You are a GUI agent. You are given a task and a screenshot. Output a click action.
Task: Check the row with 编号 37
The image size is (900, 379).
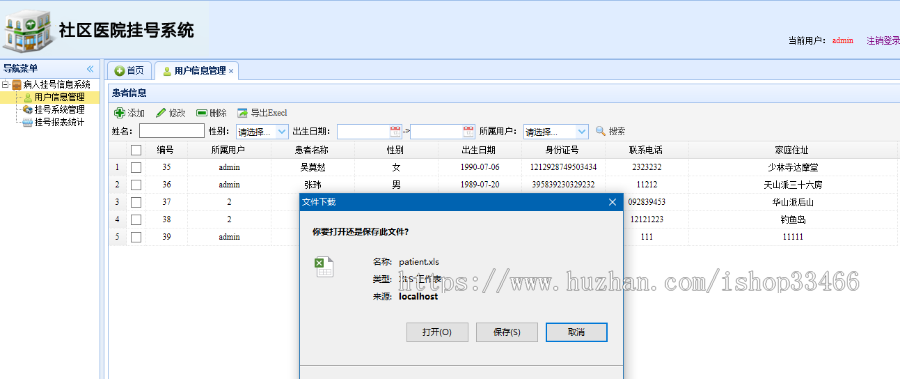click(x=136, y=202)
